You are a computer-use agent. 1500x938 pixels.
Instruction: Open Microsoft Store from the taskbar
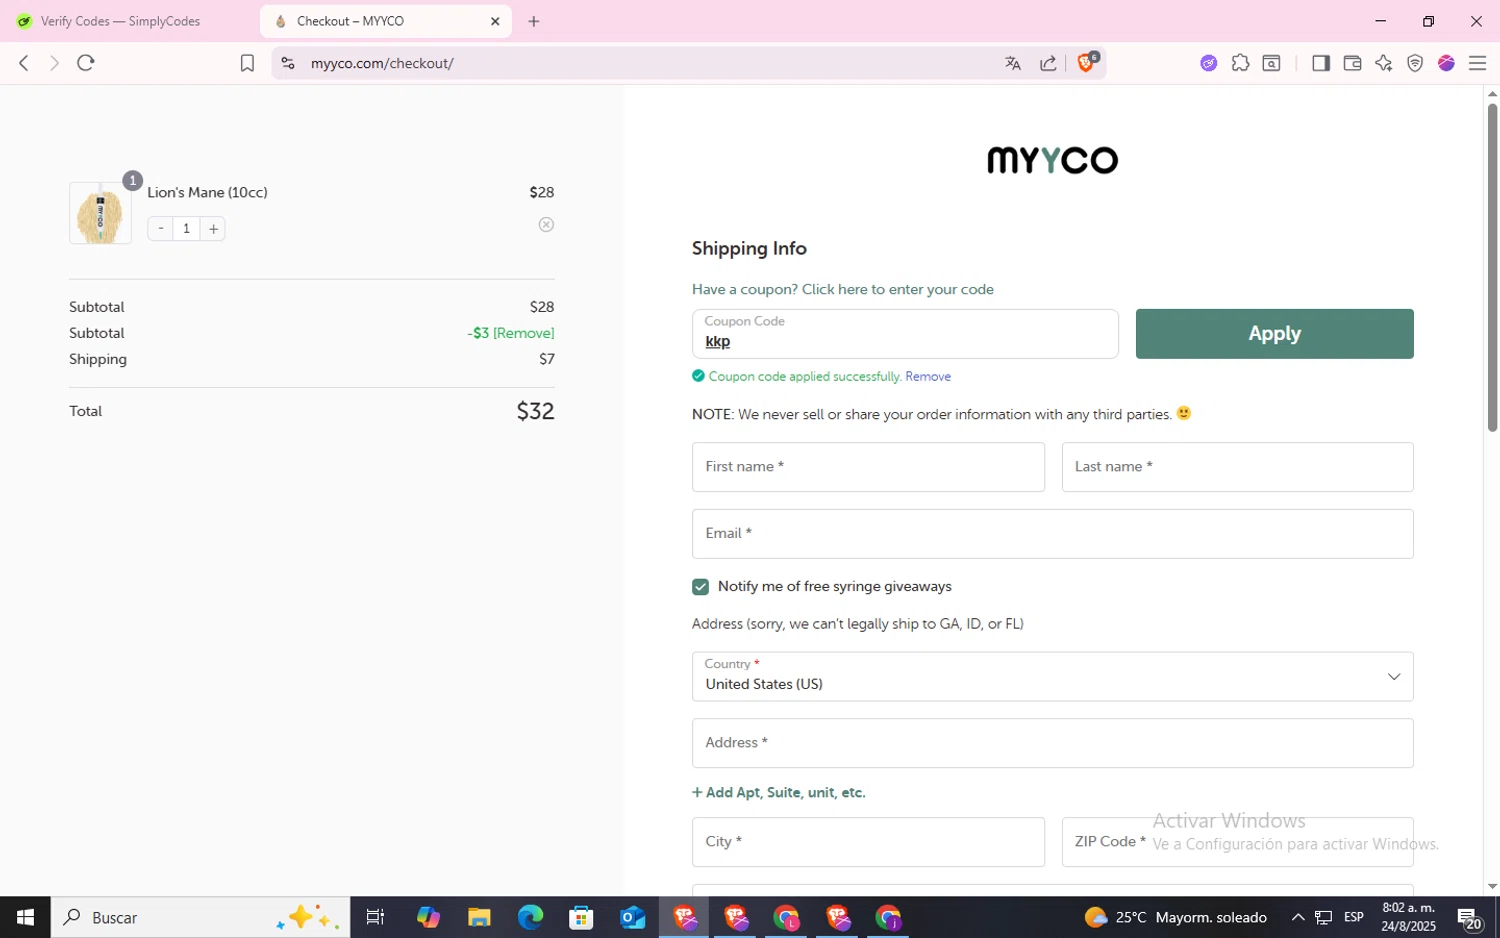point(581,917)
